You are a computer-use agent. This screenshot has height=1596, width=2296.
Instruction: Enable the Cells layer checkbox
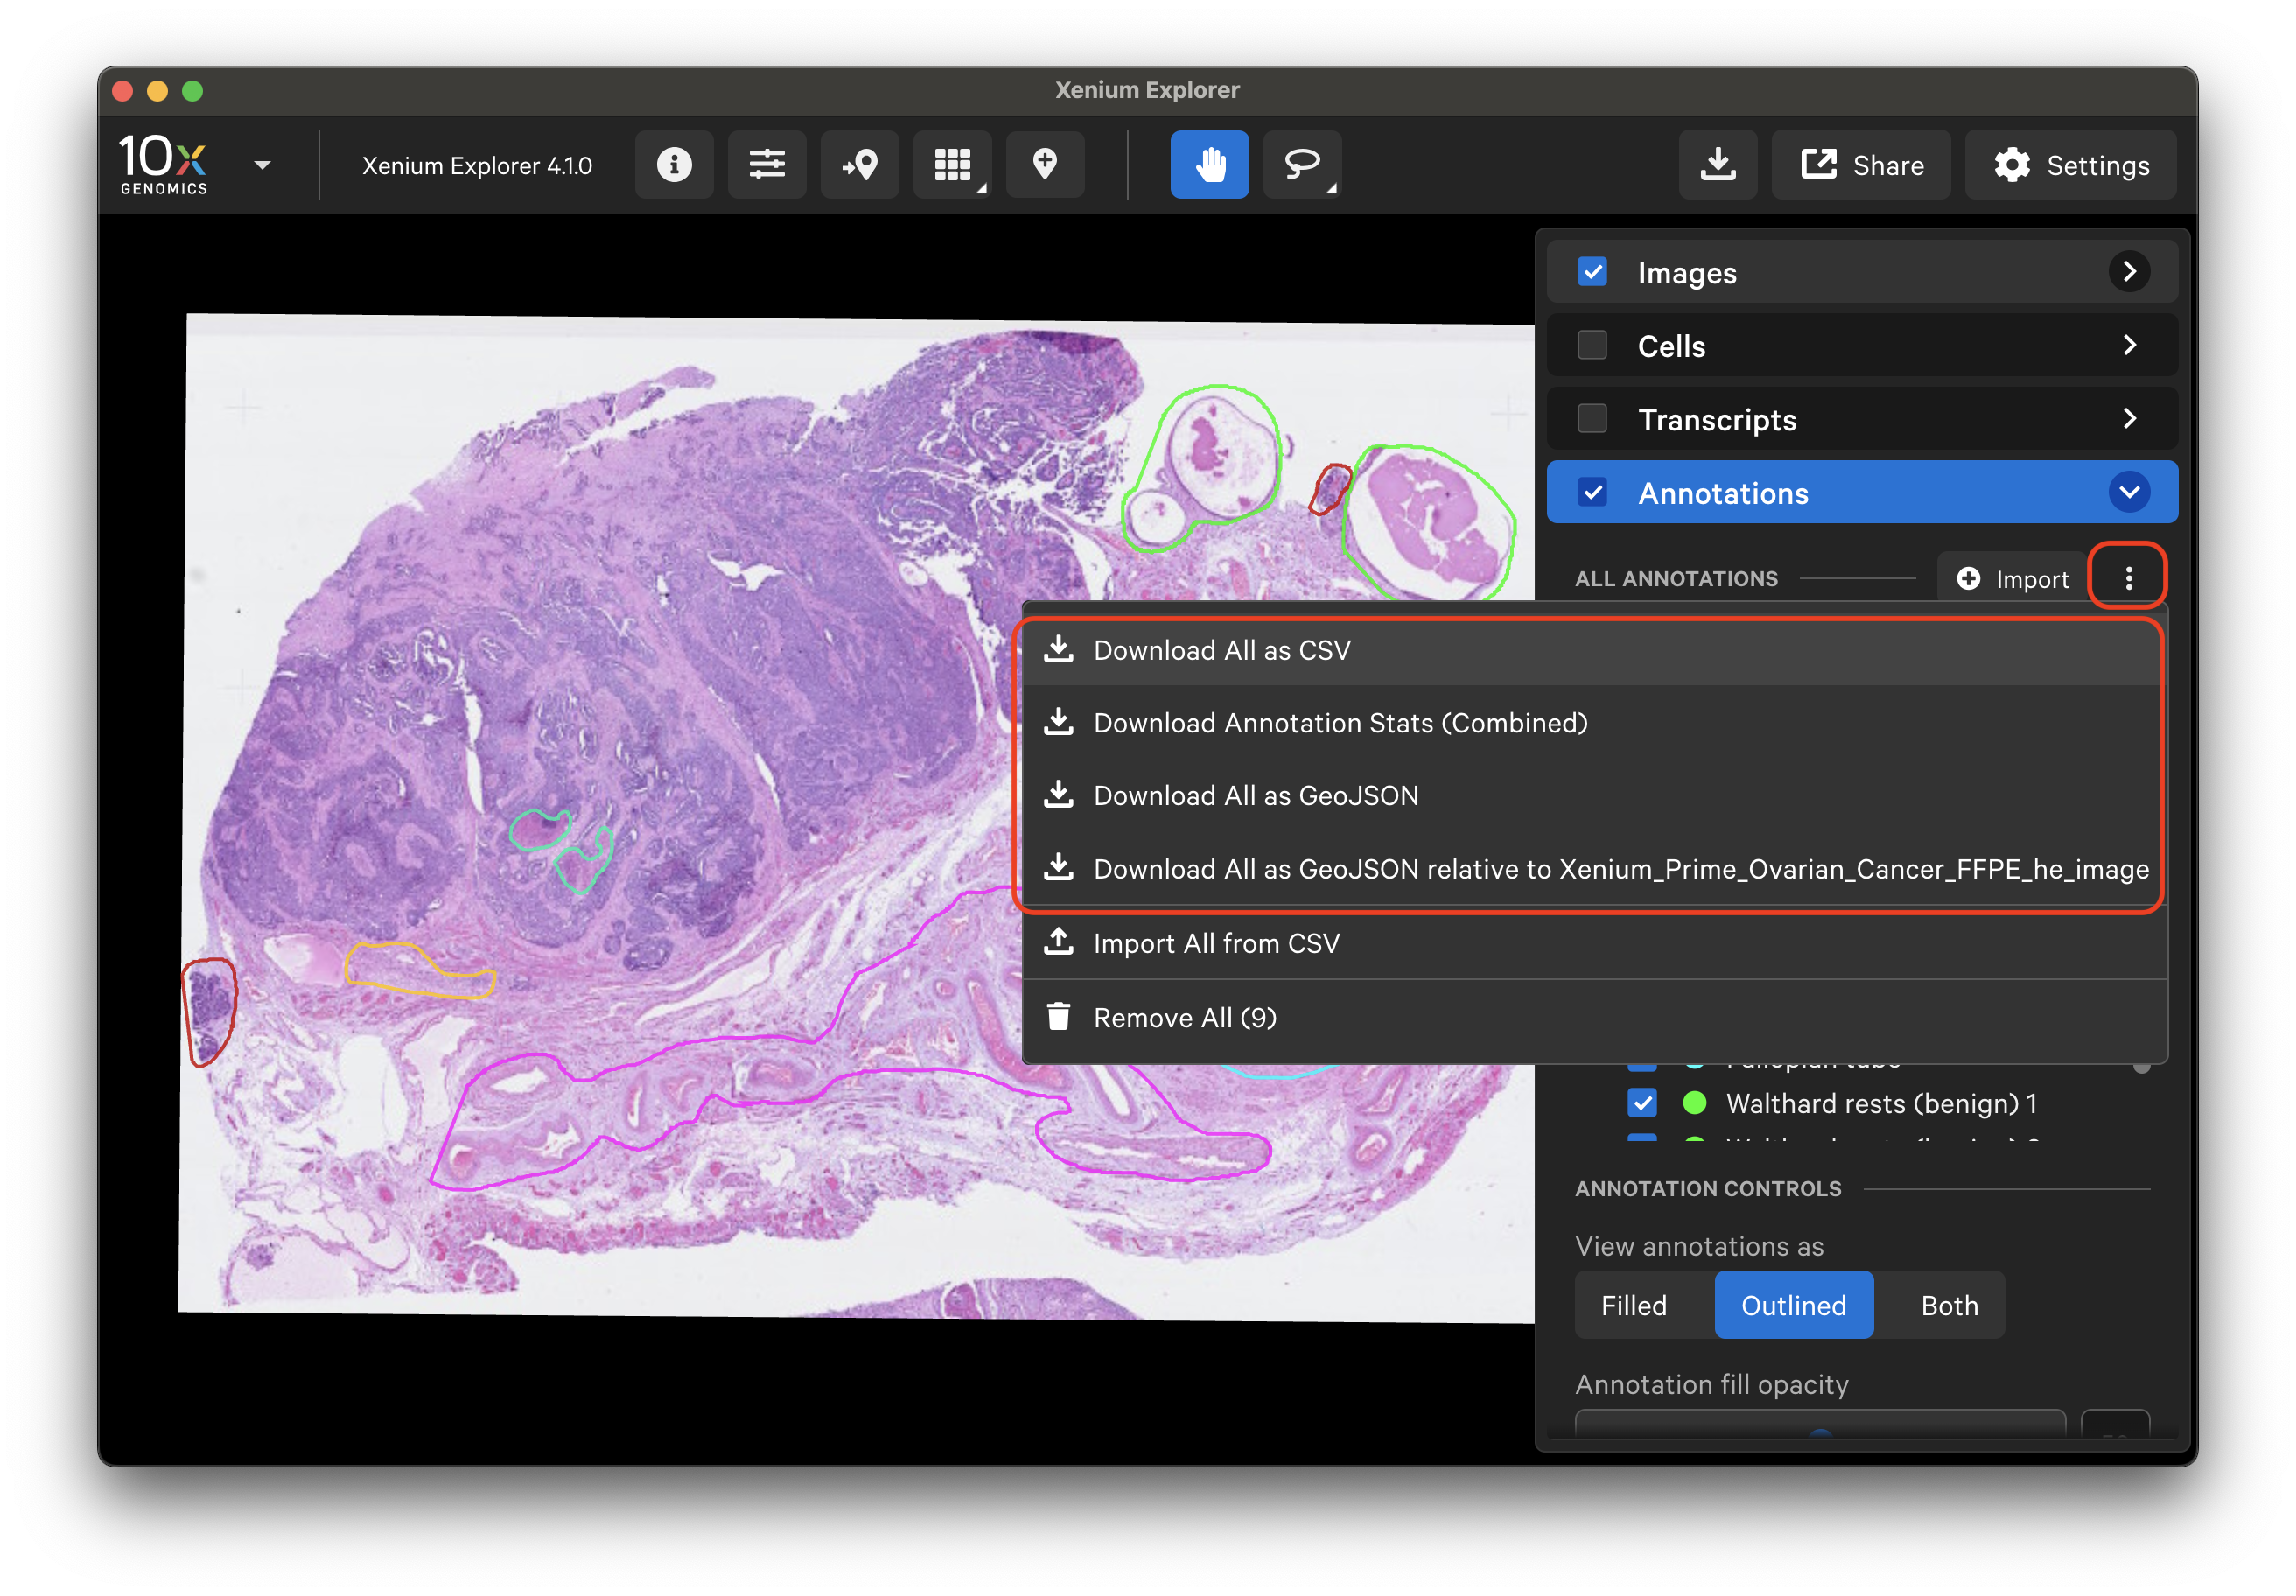1592,346
